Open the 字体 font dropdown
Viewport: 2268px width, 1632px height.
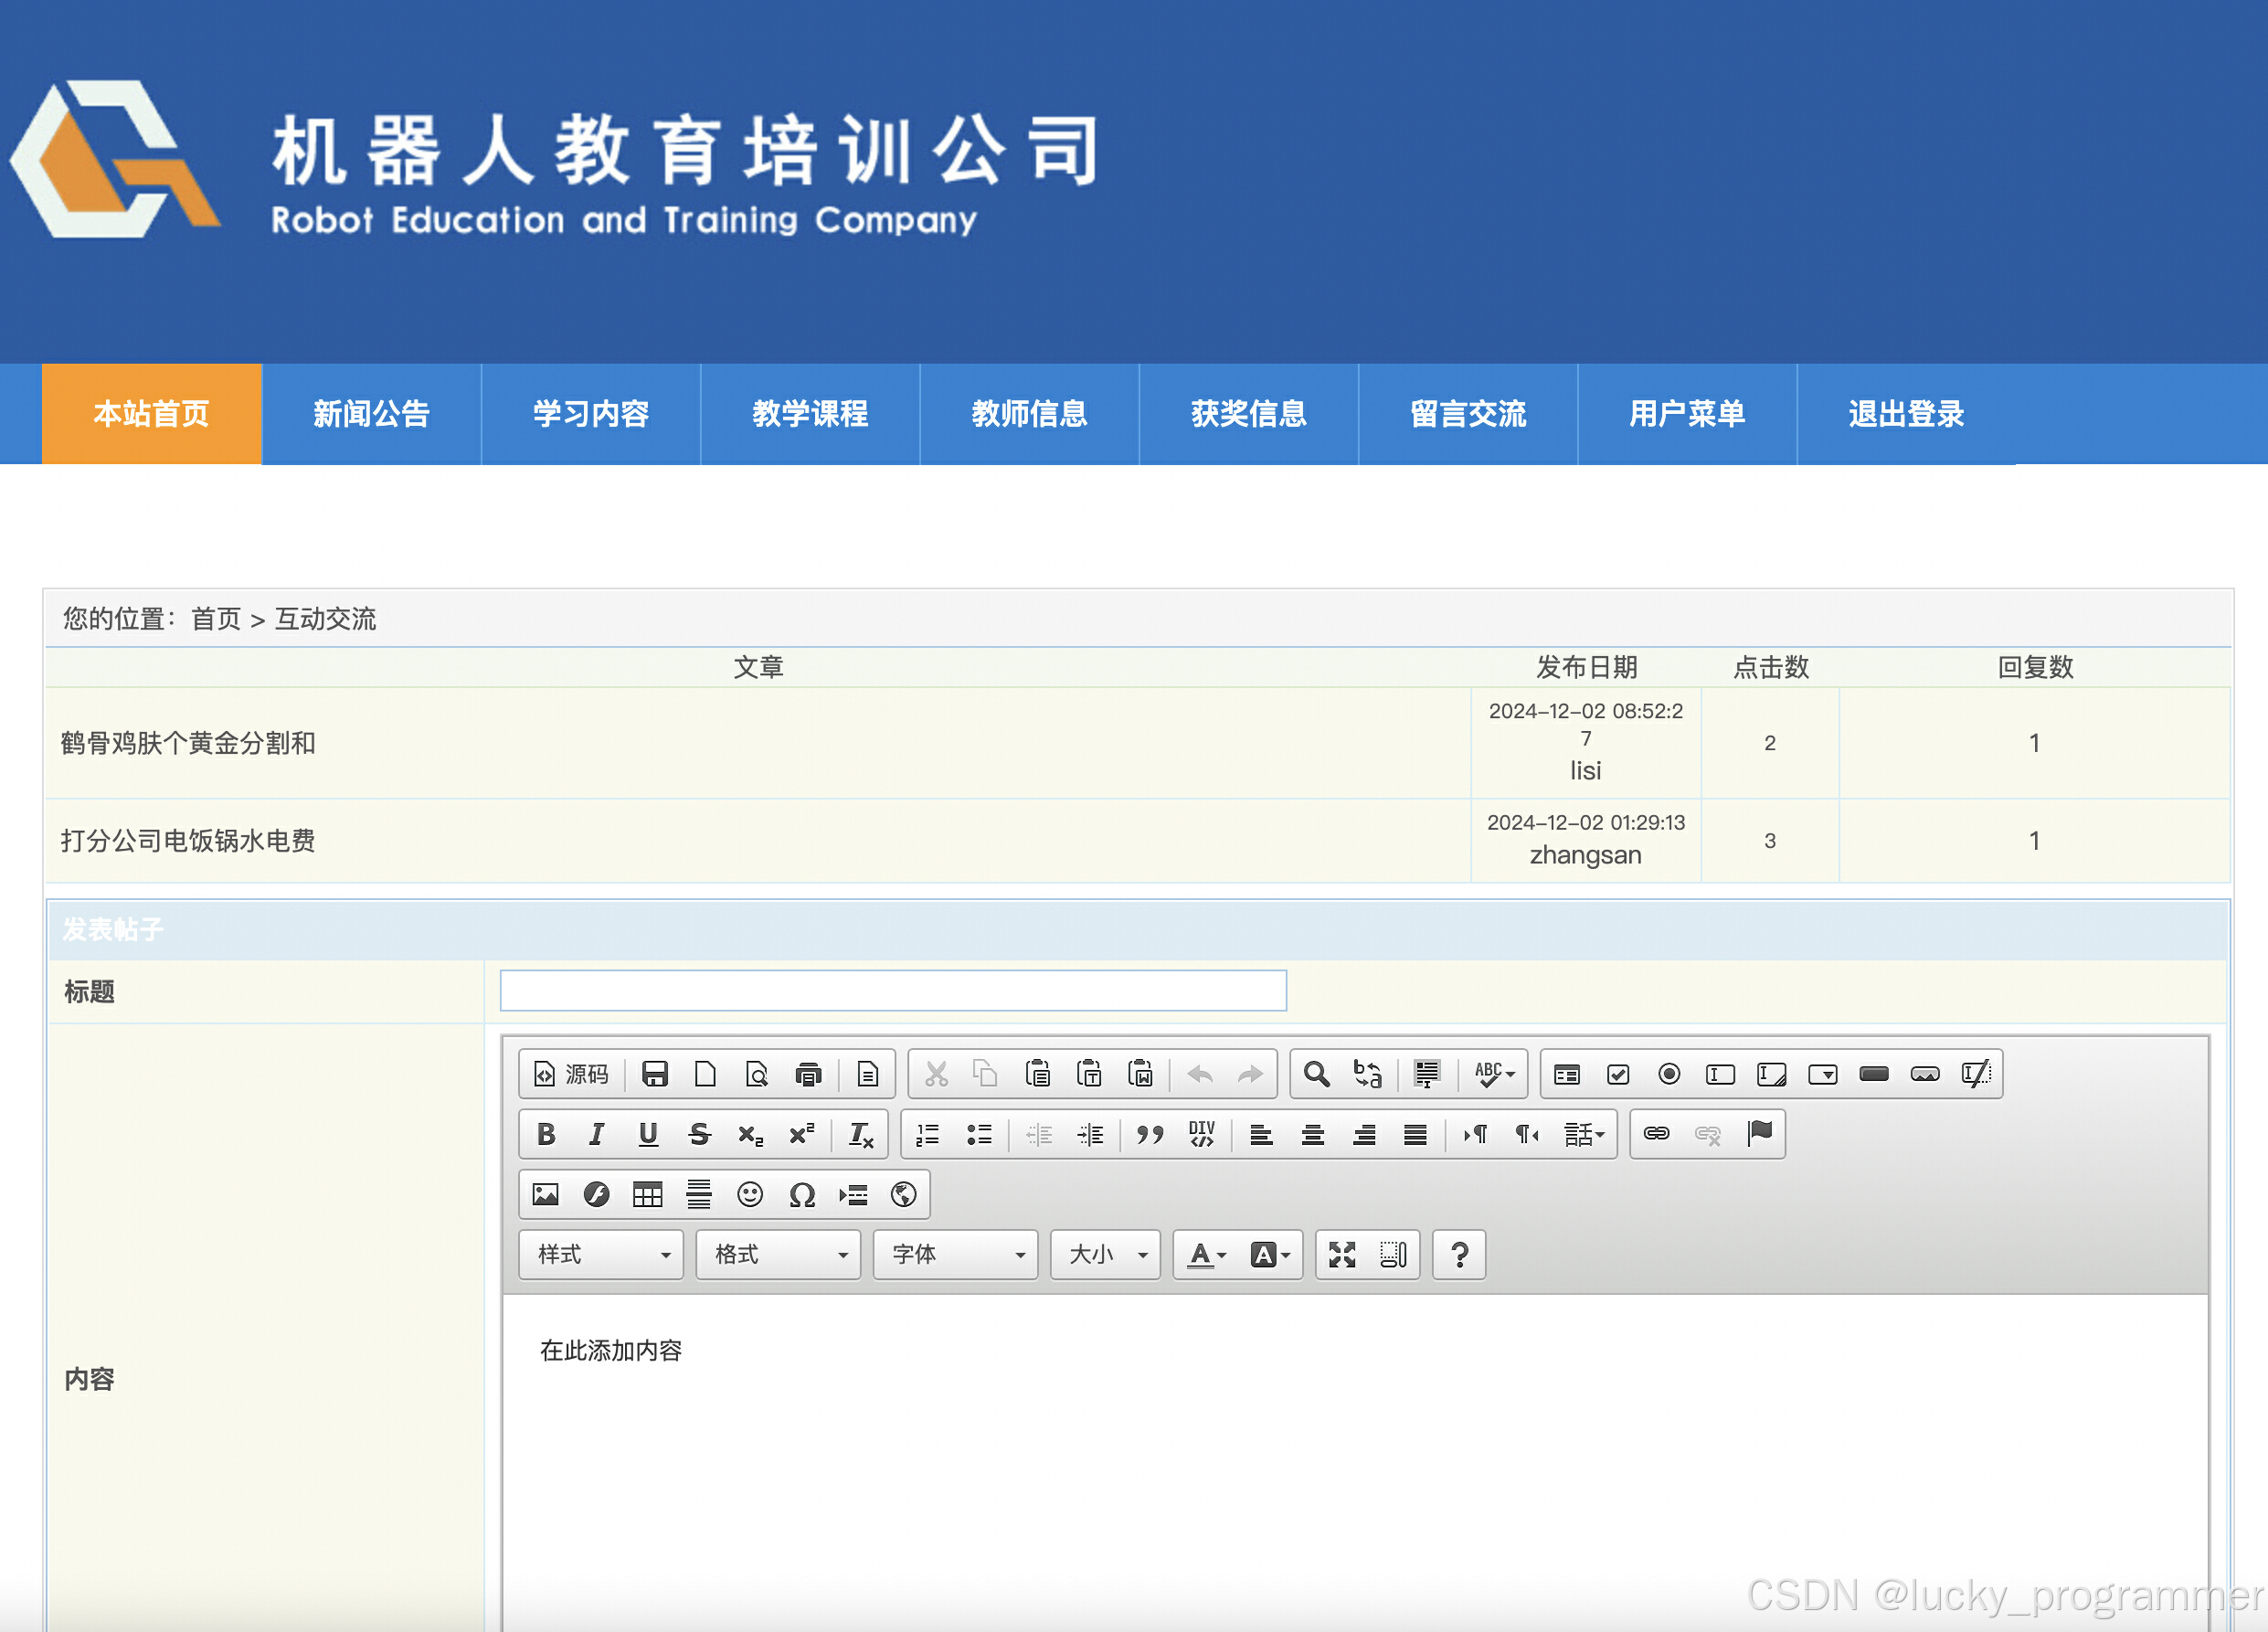pyautogui.click(x=956, y=1254)
